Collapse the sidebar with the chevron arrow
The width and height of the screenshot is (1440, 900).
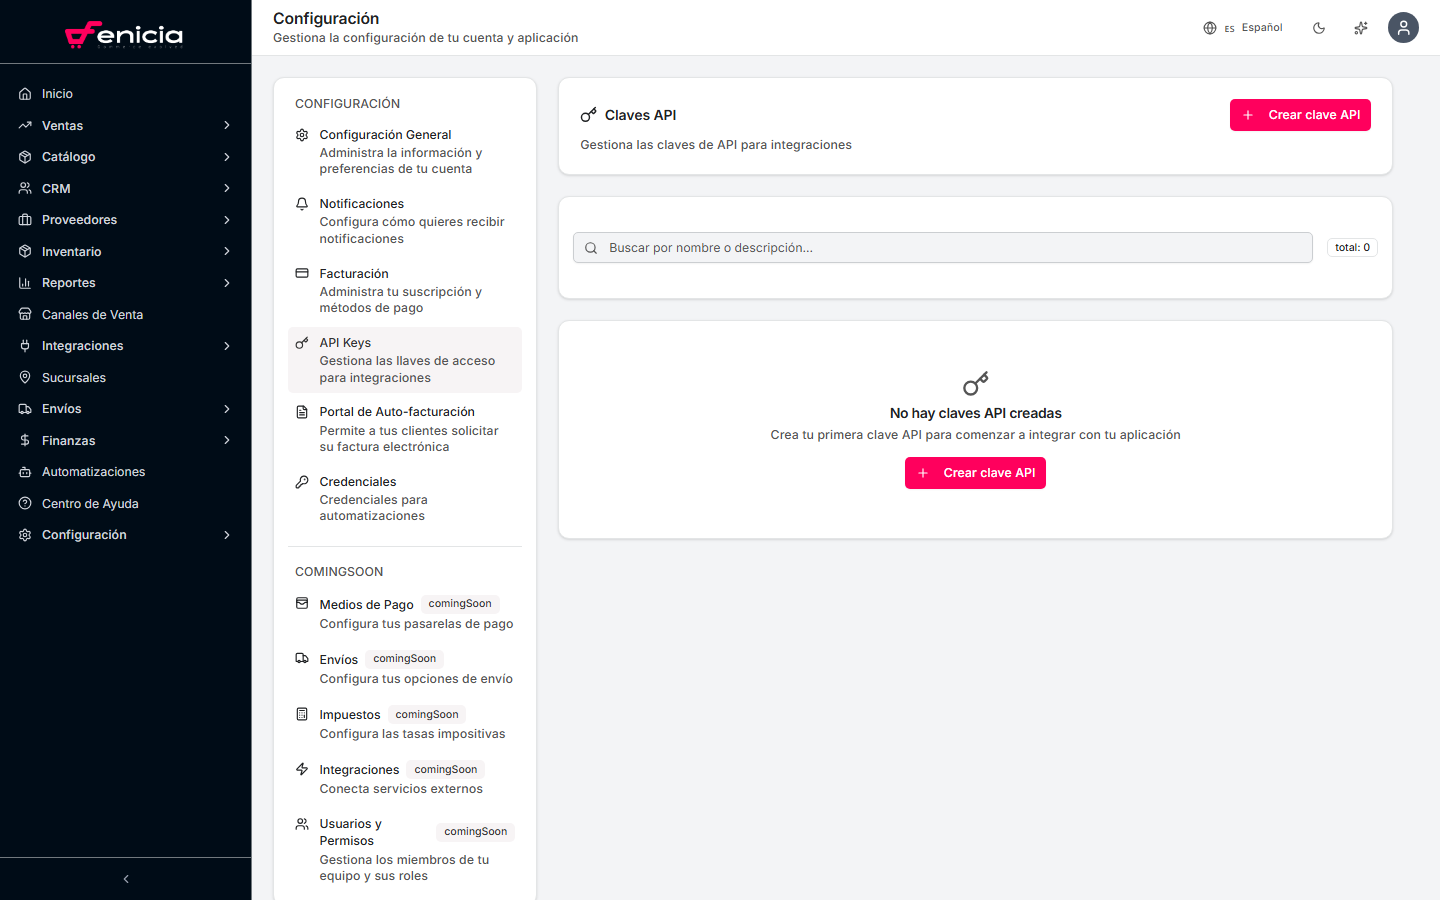[125, 878]
